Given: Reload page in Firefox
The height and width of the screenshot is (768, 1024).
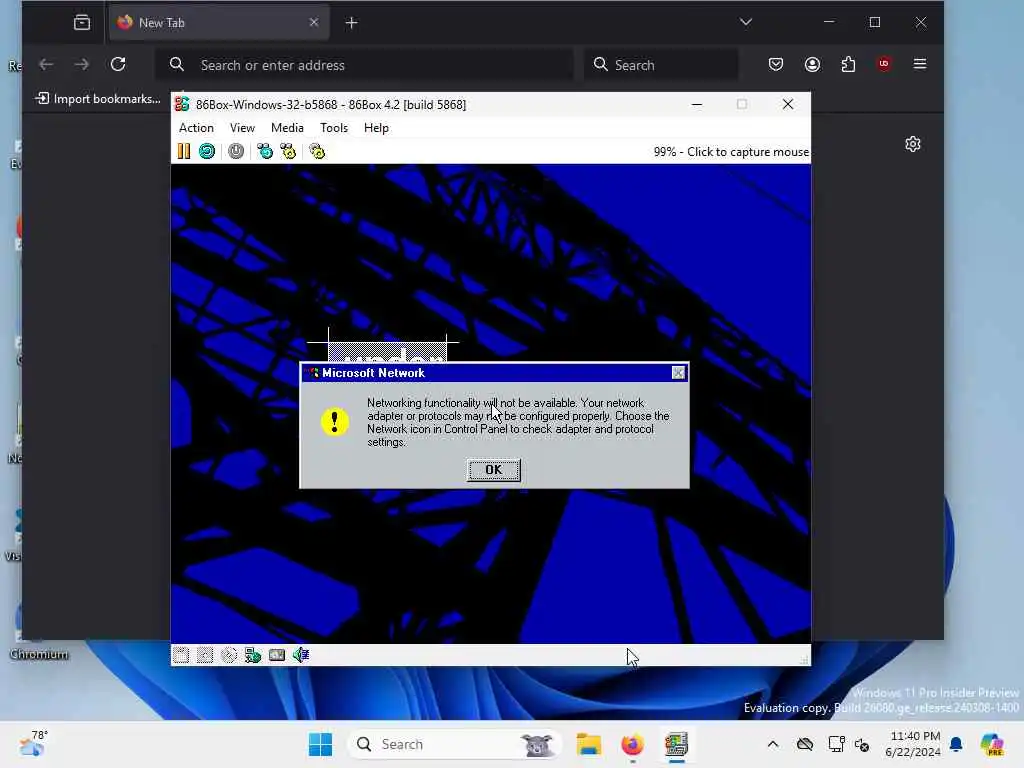Looking at the screenshot, I should 118,65.
